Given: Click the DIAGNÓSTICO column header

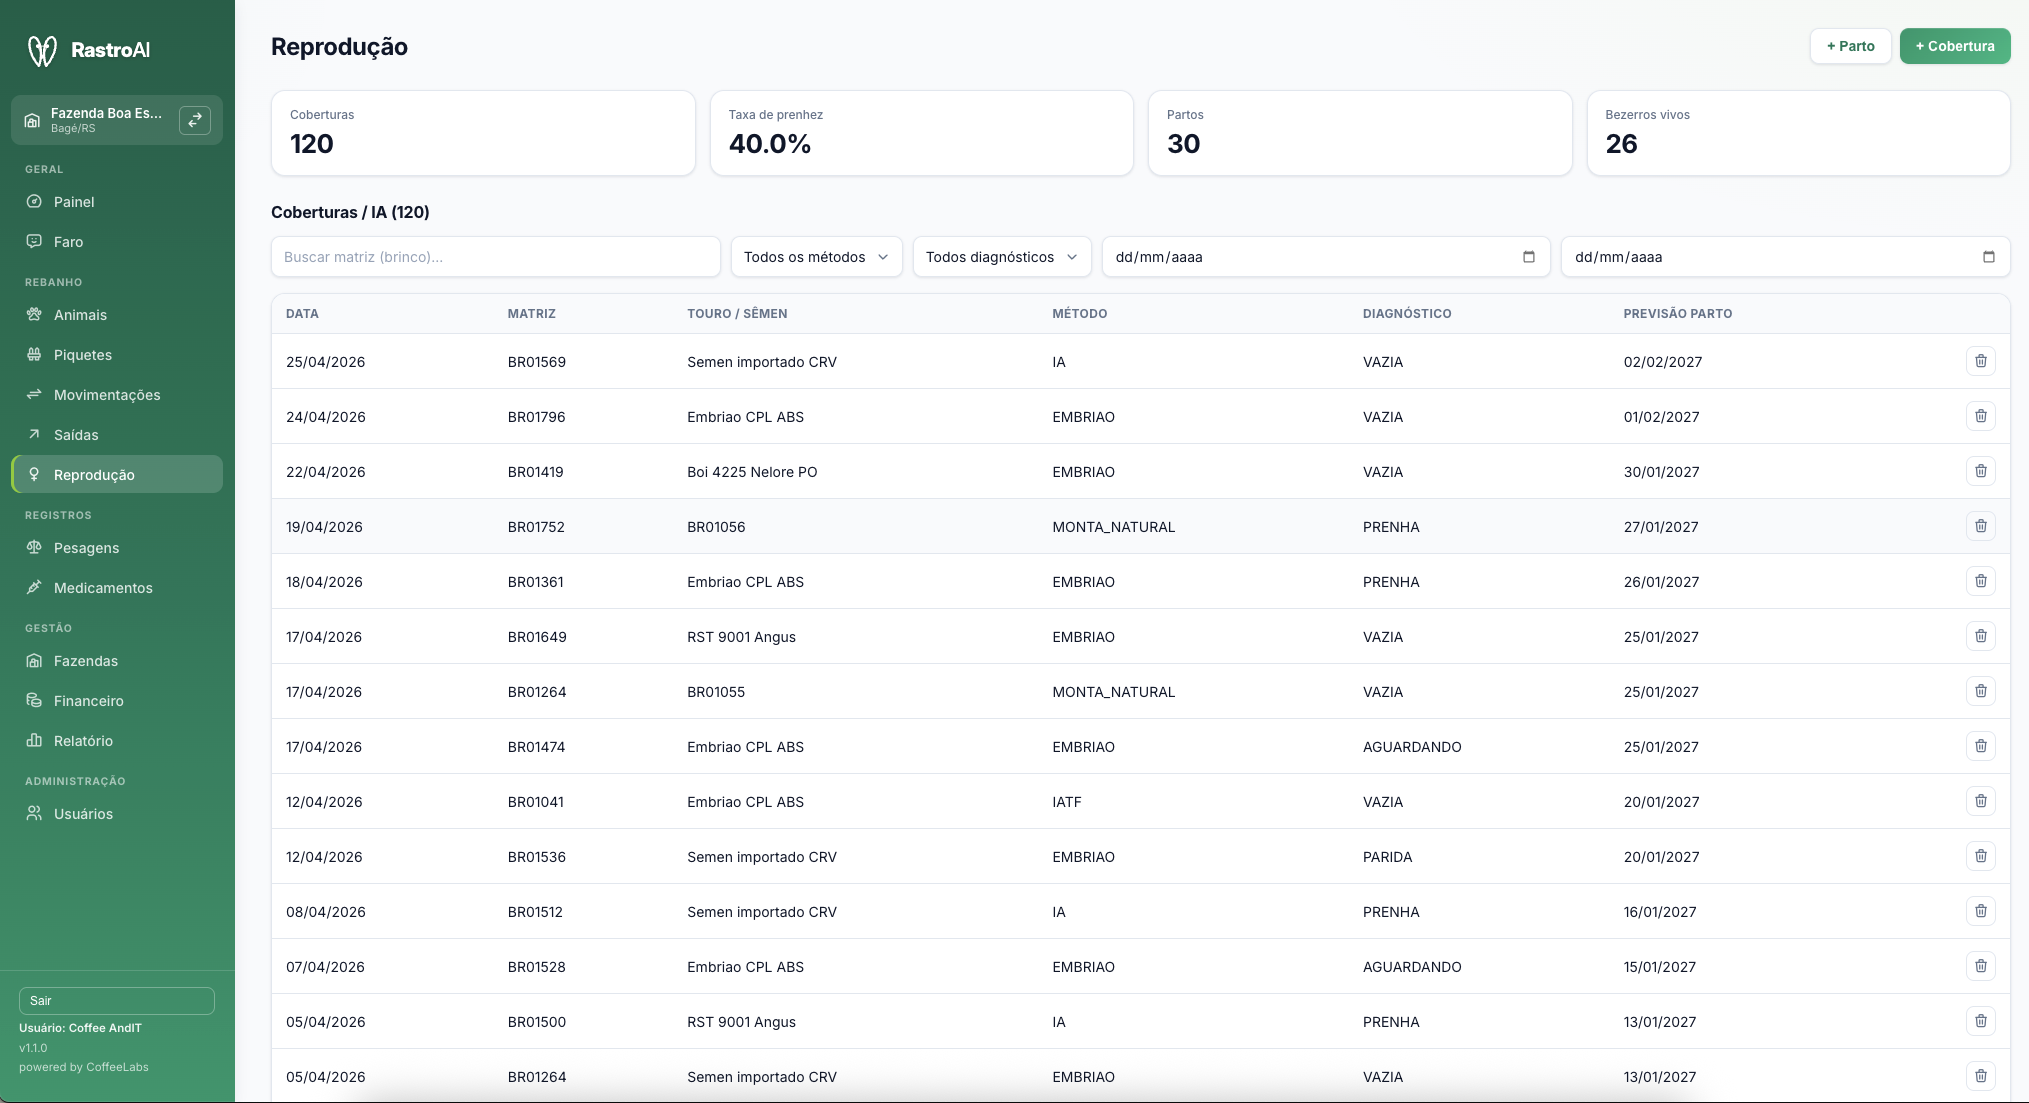Looking at the screenshot, I should pyautogui.click(x=1407, y=314).
